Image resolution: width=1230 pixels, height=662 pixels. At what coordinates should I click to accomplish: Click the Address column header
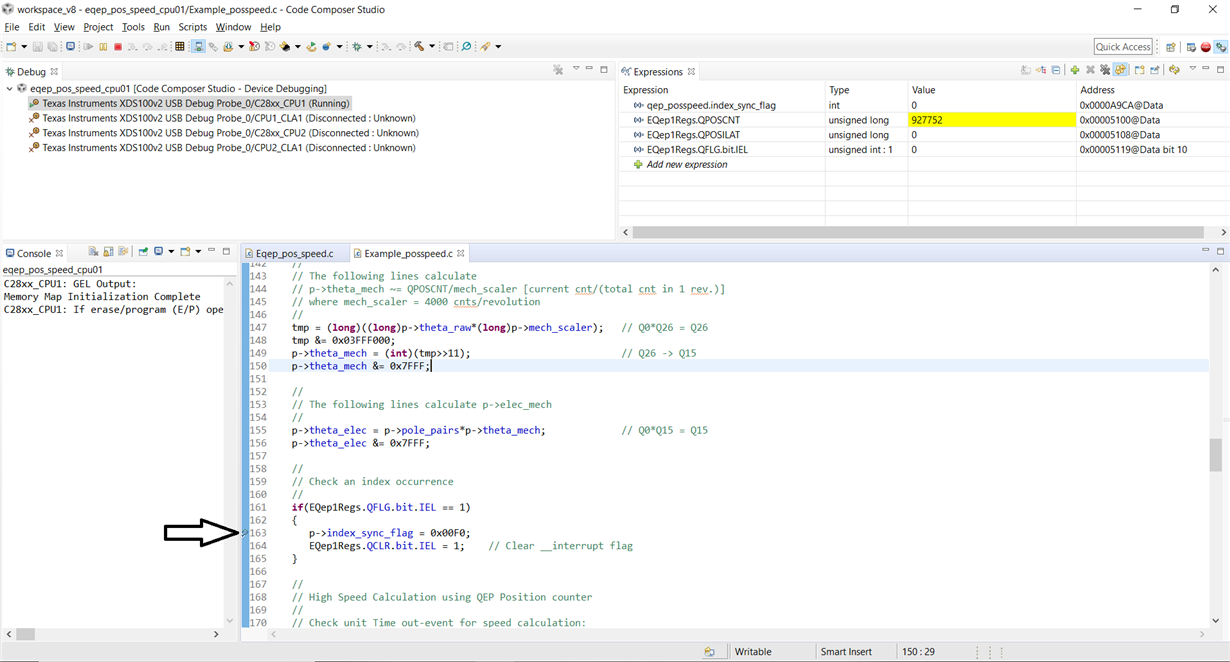[1152, 90]
